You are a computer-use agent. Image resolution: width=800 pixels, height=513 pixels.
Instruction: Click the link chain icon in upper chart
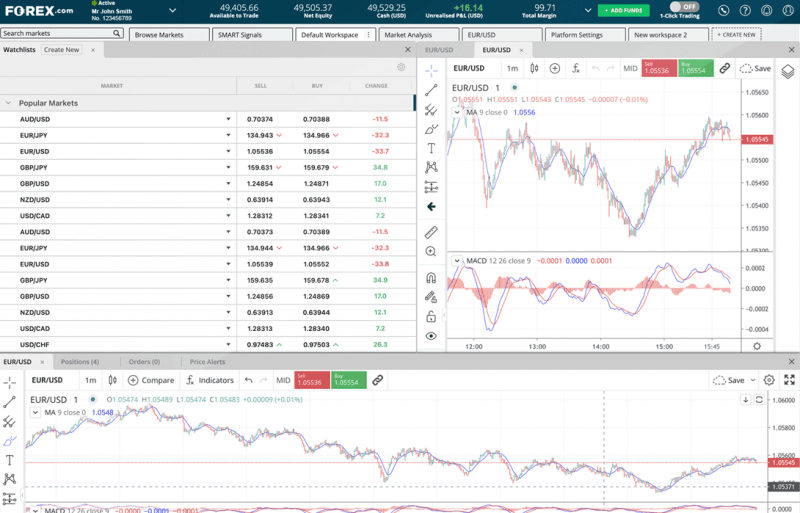(x=724, y=68)
